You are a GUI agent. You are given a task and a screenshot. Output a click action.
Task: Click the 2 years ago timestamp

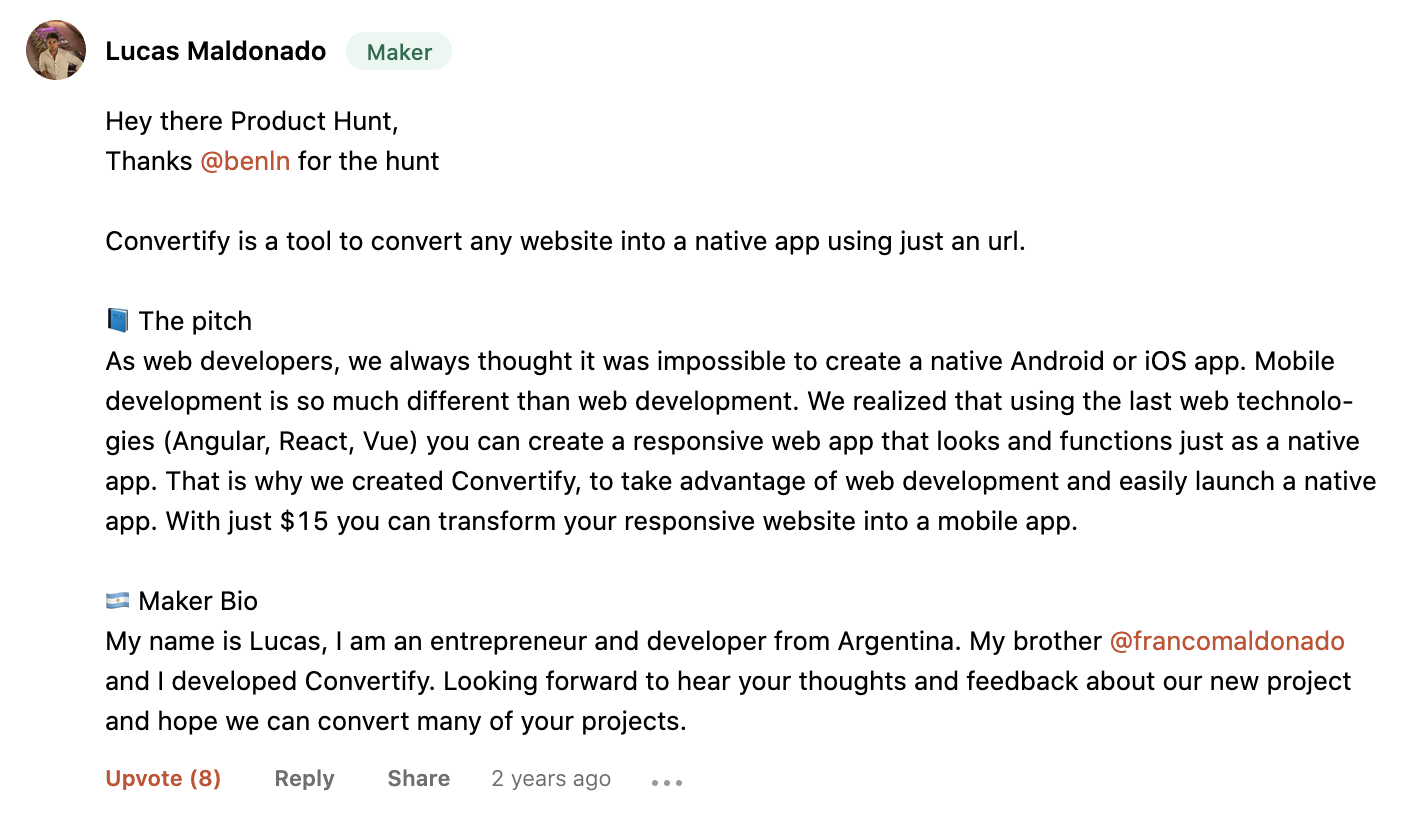click(x=551, y=778)
